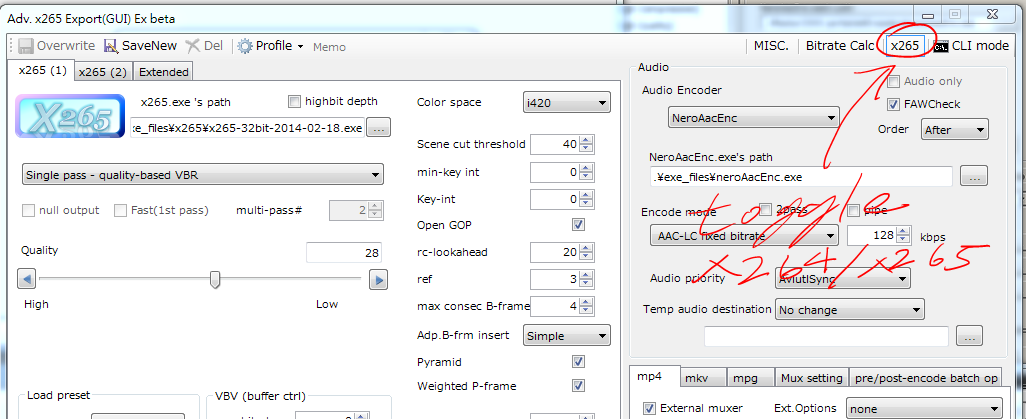The height and width of the screenshot is (419, 1026).
Task: Enable highbit depth checkbox
Action: coord(294,101)
